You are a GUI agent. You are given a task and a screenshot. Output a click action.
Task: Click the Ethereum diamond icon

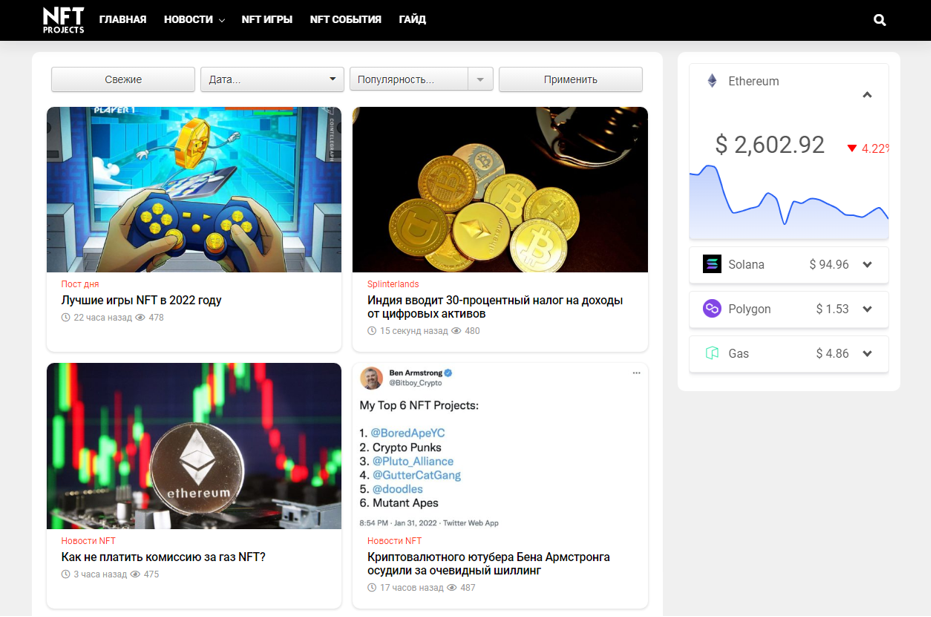click(x=712, y=81)
